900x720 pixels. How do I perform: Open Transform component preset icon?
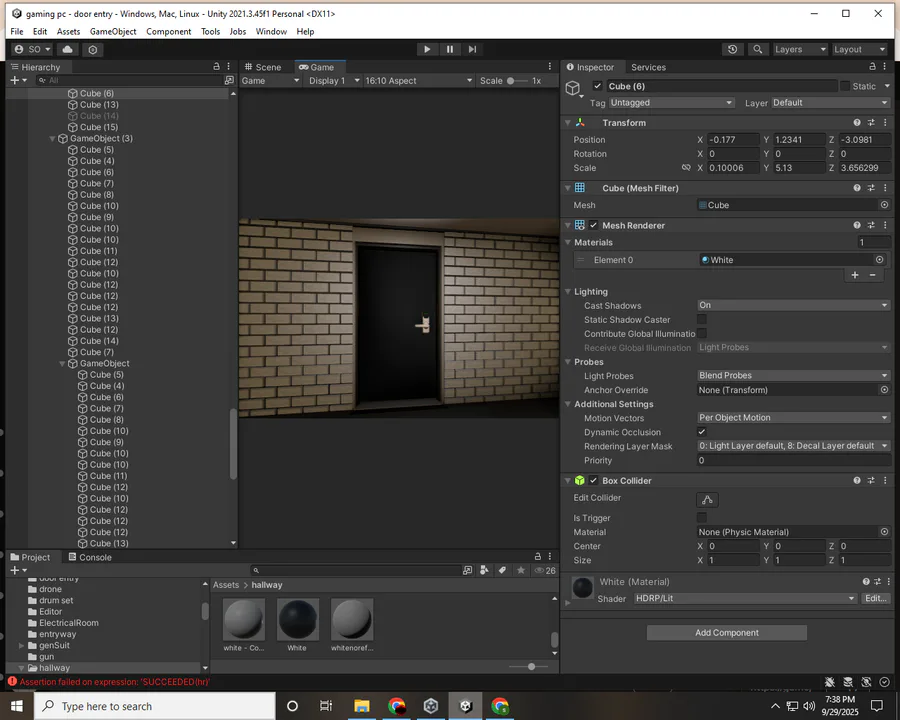click(871, 122)
